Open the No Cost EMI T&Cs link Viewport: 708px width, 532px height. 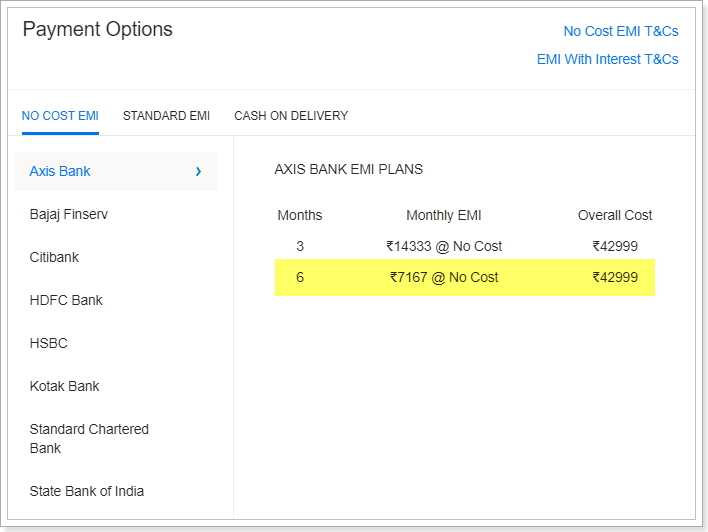(x=621, y=31)
